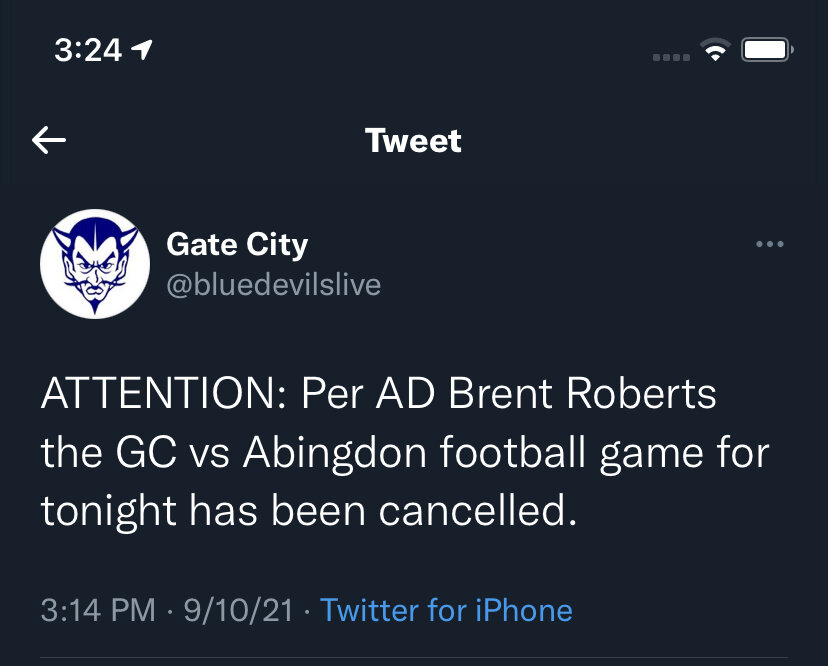Open the @bluedevilslive handle
Viewport: 828px width, 666px height.
[x=273, y=285]
